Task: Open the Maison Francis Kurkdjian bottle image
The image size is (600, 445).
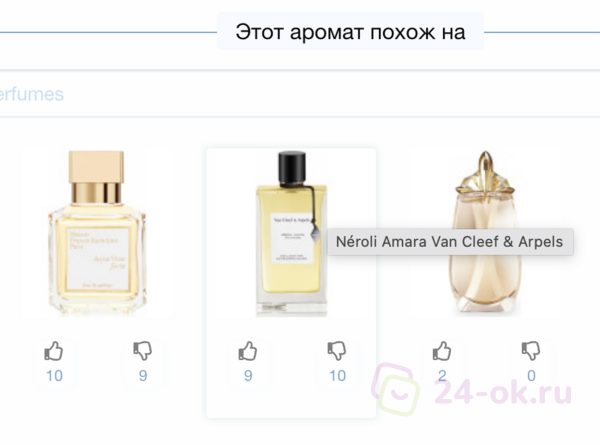Action: tap(97, 233)
